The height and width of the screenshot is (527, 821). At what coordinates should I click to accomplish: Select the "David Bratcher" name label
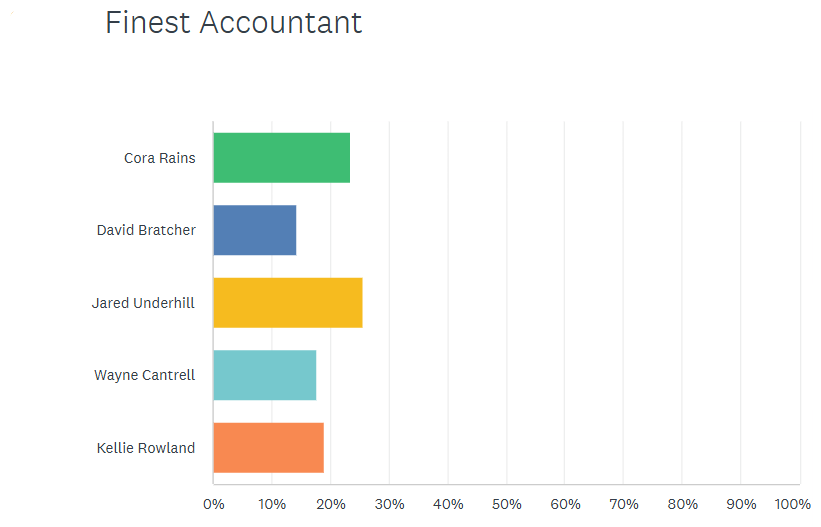[x=146, y=230]
